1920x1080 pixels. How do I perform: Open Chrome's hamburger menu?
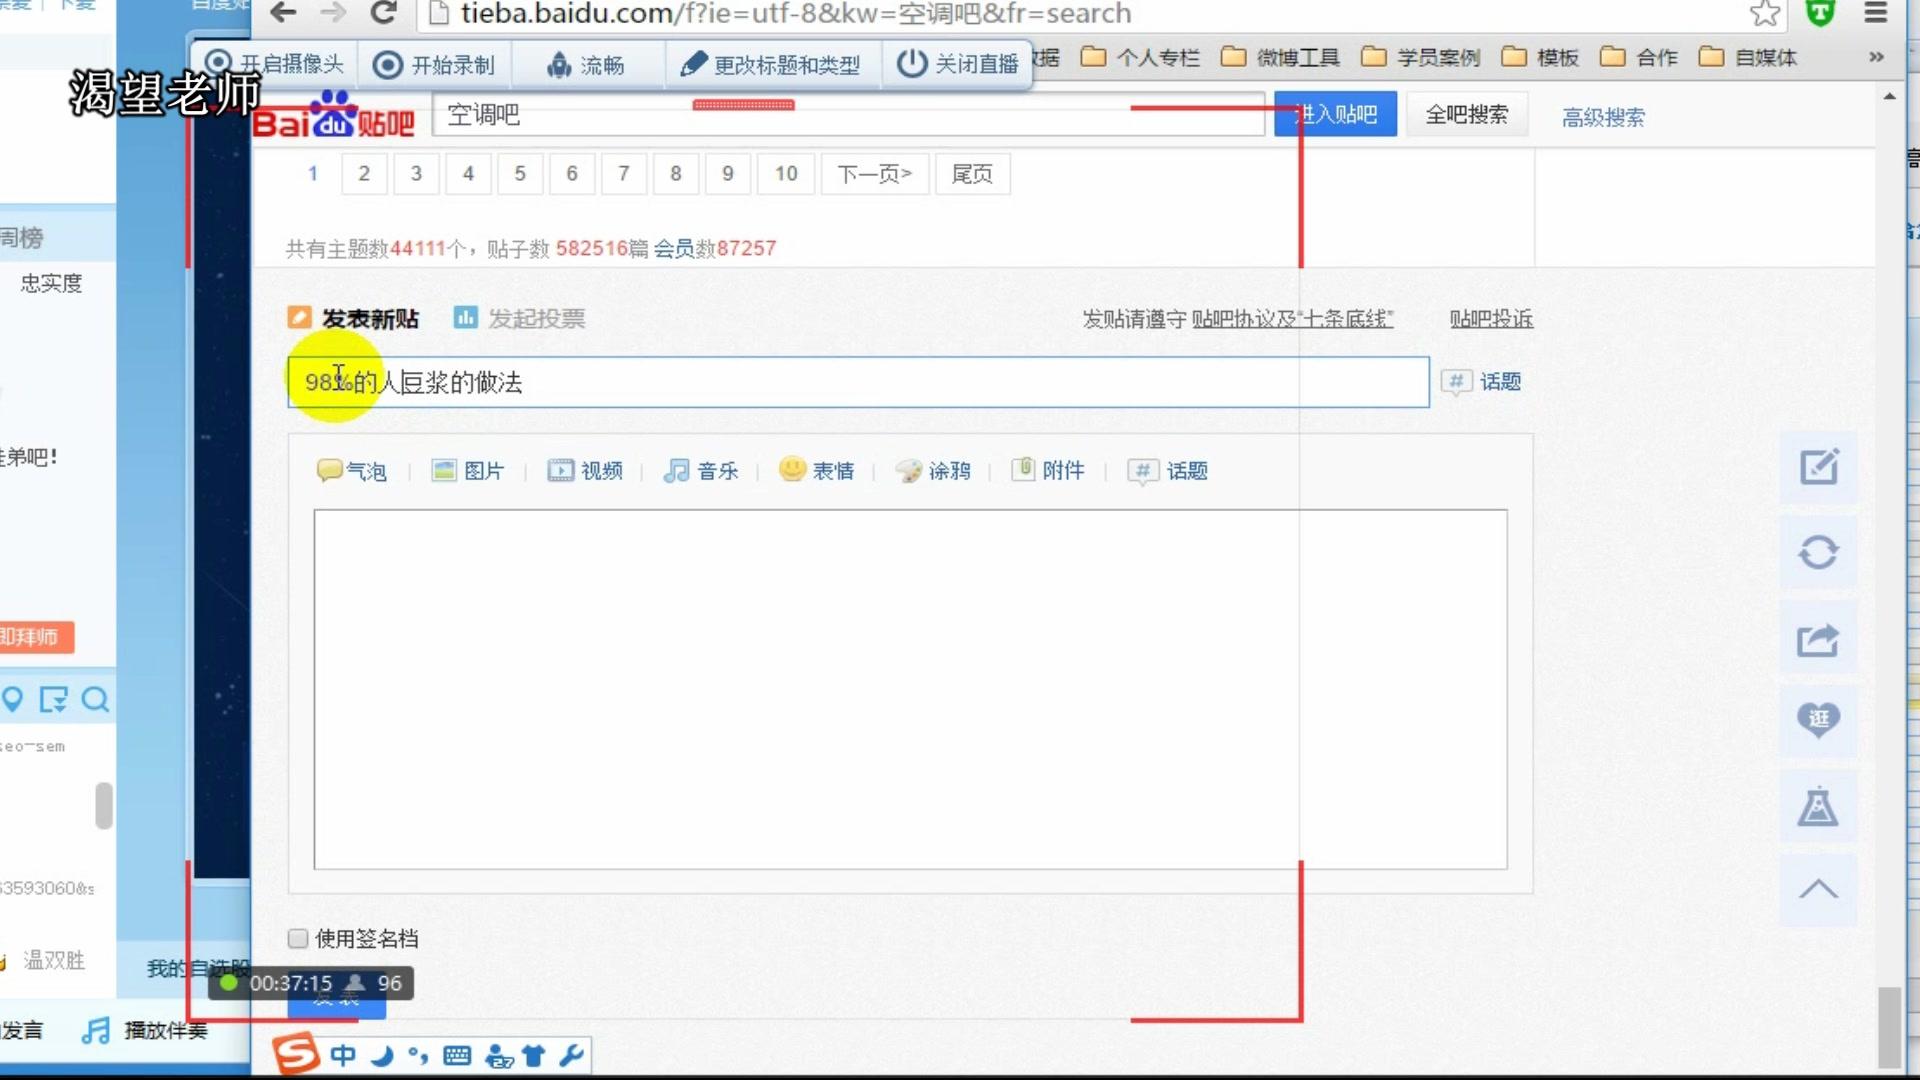[1875, 13]
